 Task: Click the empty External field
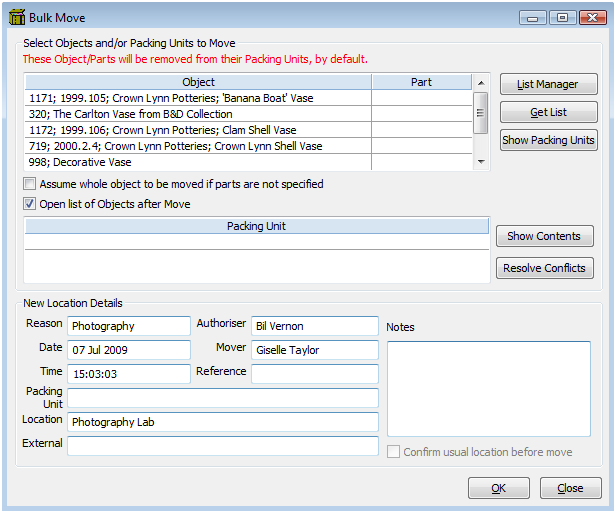[223, 446]
